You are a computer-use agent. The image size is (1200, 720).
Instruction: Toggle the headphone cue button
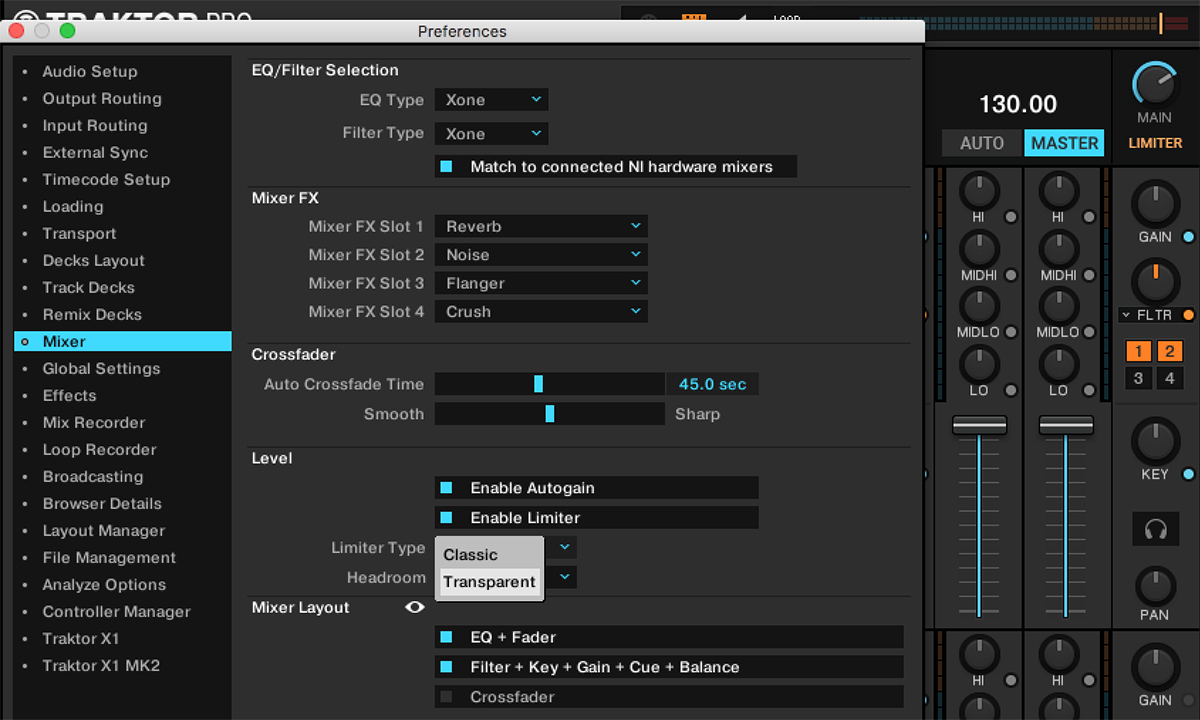coord(1155,529)
